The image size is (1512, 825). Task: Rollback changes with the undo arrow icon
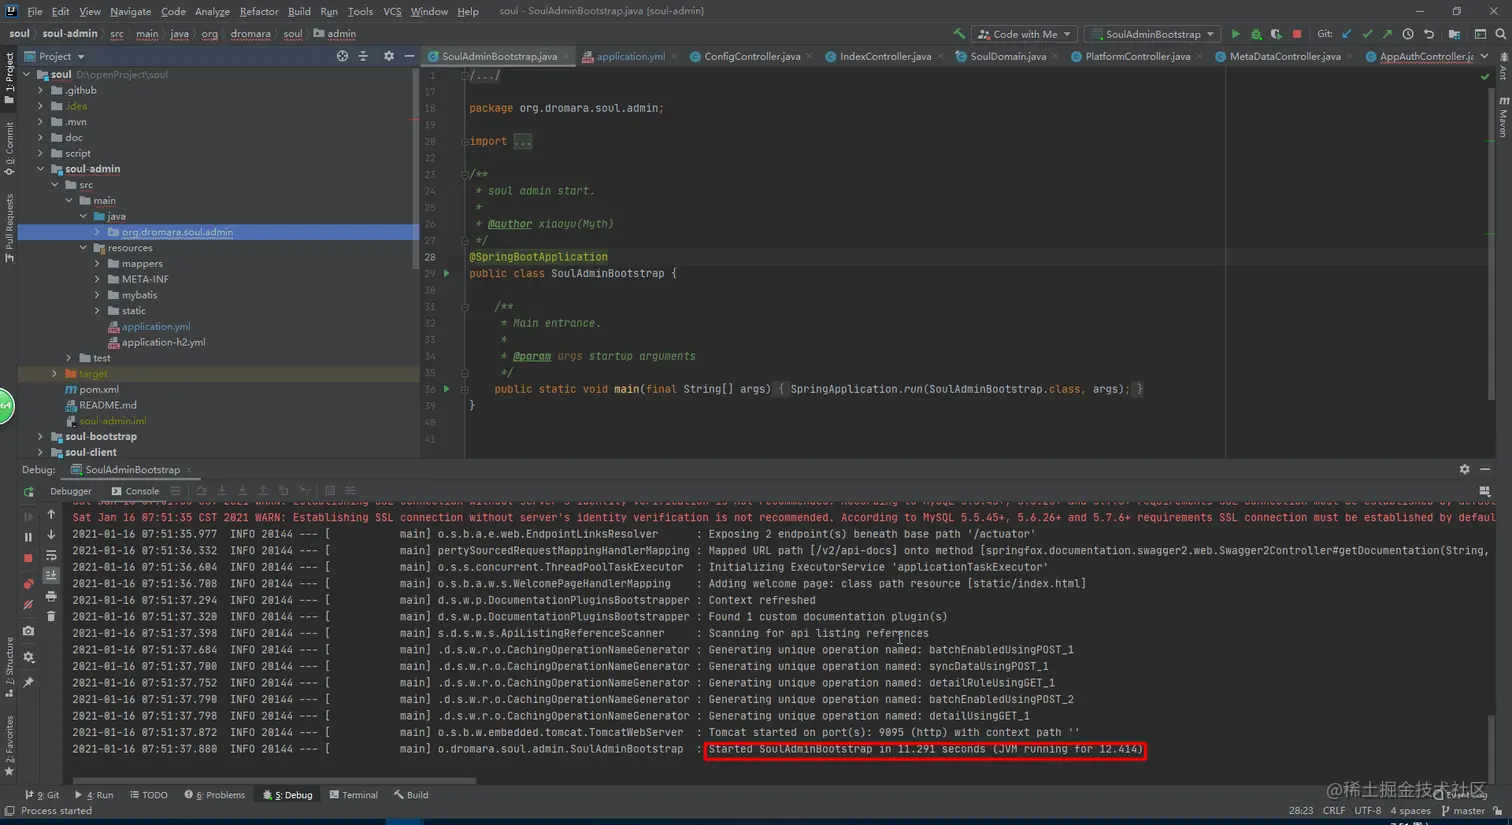pyautogui.click(x=1429, y=34)
